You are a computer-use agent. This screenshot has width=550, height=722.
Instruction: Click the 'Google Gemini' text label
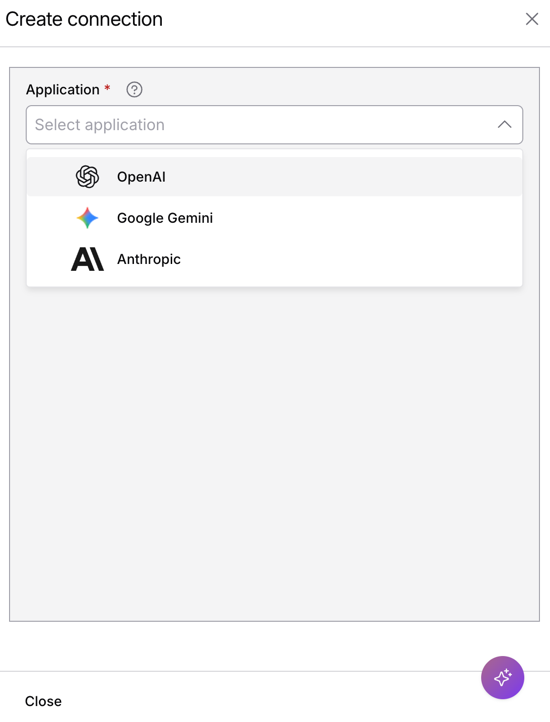pyautogui.click(x=165, y=218)
